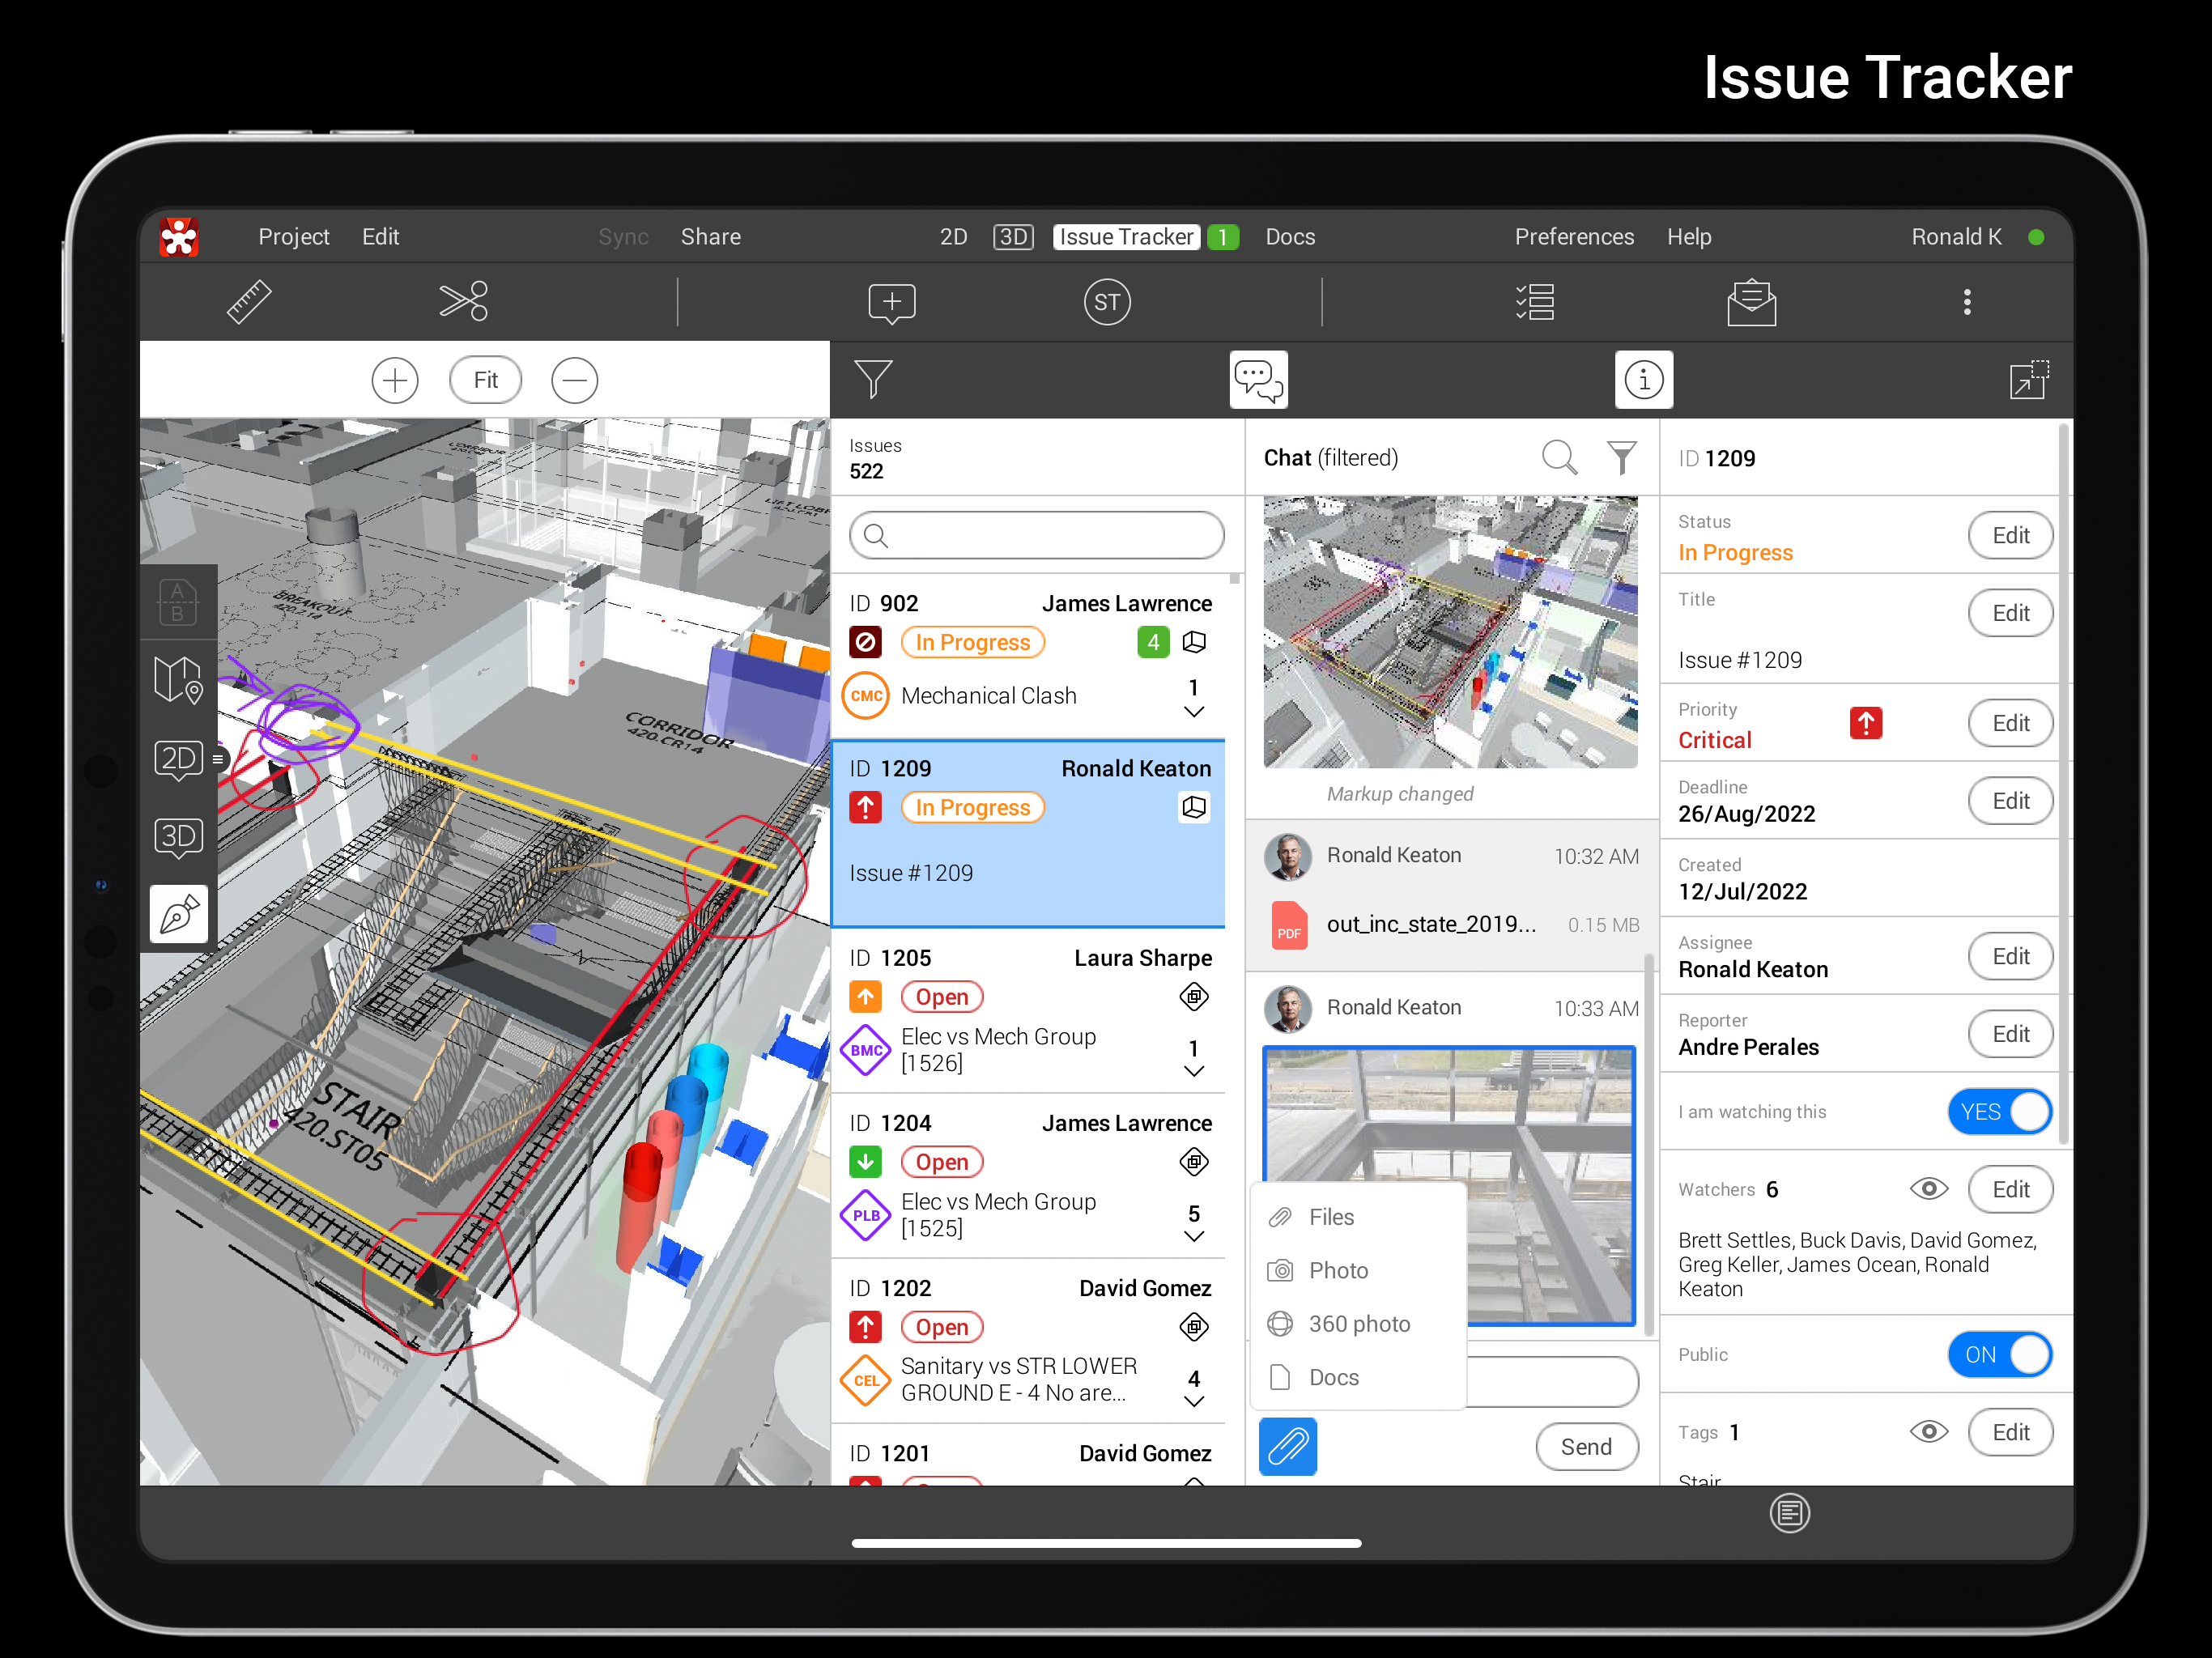2212x1658 pixels.
Task: Expand issue 1204 sub-items chevron
Action: pos(1193,1236)
